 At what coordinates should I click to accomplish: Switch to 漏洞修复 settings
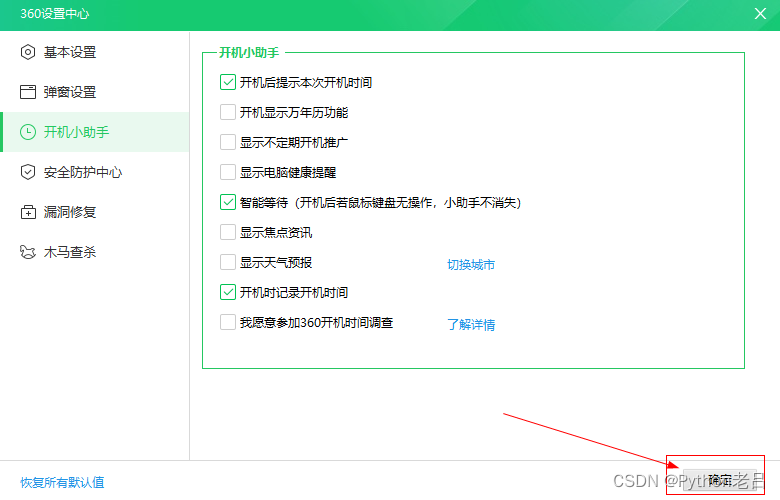click(x=95, y=212)
